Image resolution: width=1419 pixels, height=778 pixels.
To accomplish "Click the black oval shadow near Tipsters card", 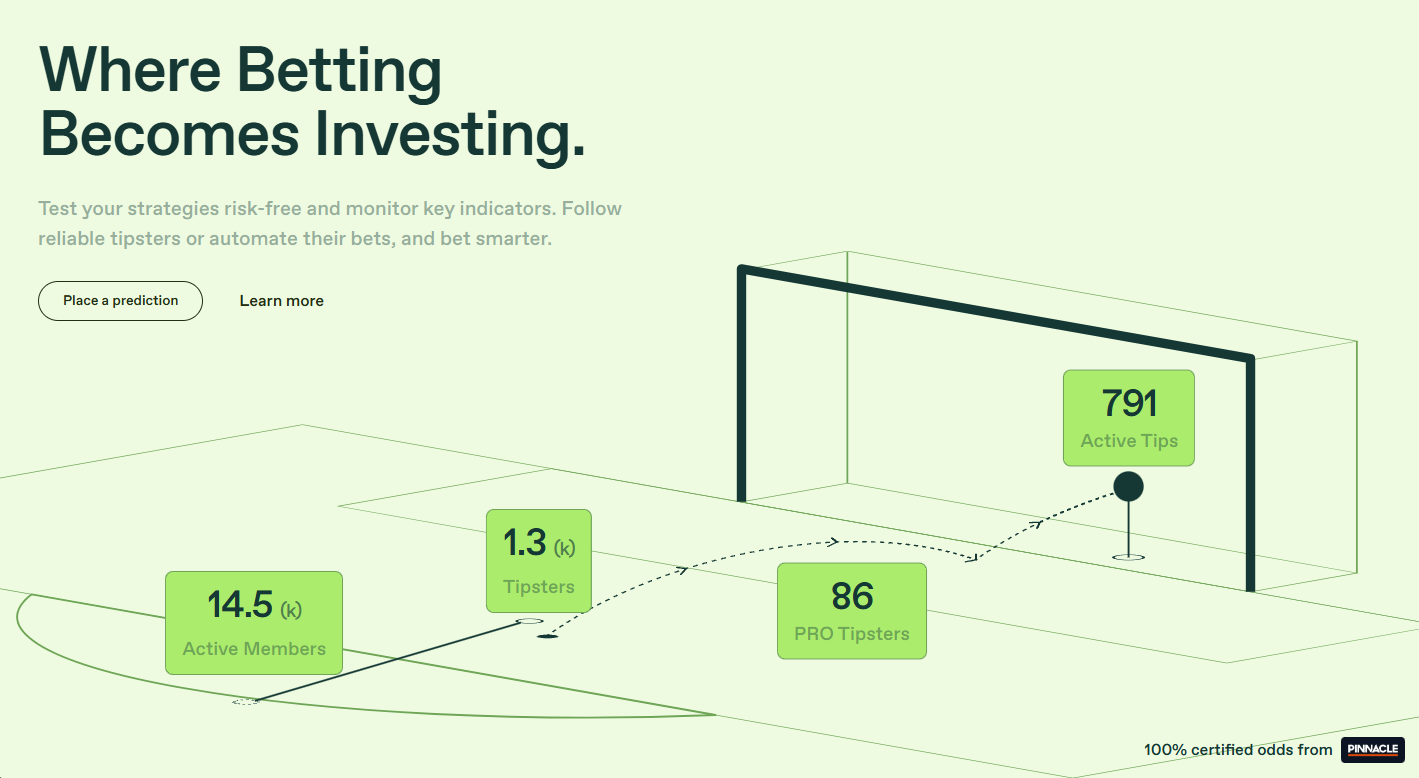I will (547, 636).
